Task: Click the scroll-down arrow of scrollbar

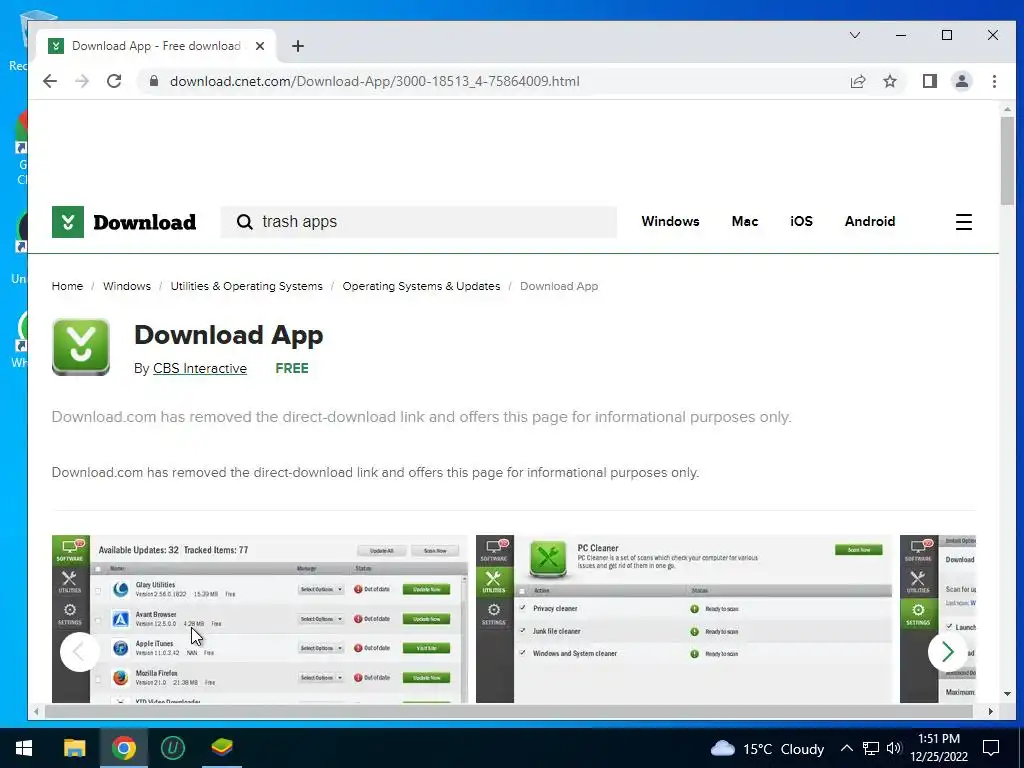Action: (x=1007, y=694)
